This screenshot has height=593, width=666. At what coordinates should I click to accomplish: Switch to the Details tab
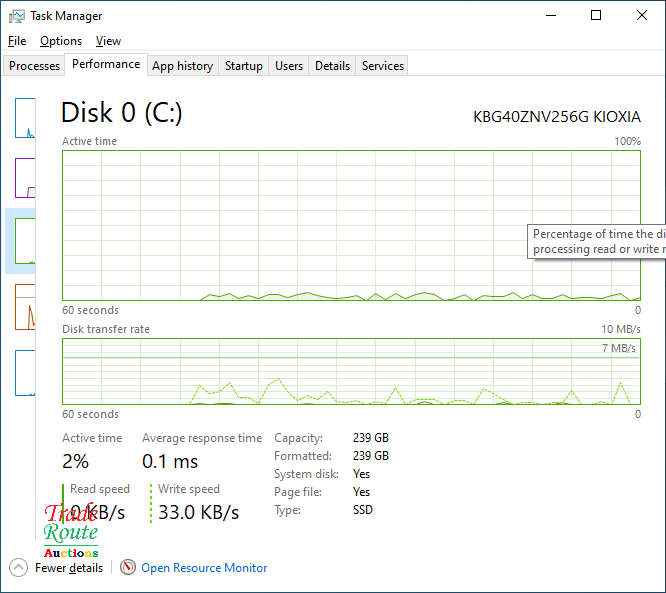click(332, 66)
